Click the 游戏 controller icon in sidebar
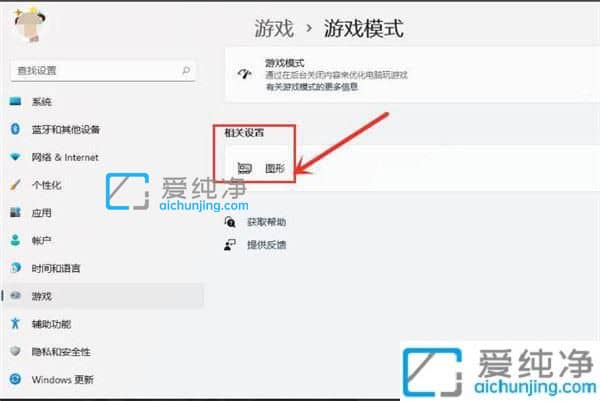This screenshot has width=600, height=401. click(x=15, y=296)
